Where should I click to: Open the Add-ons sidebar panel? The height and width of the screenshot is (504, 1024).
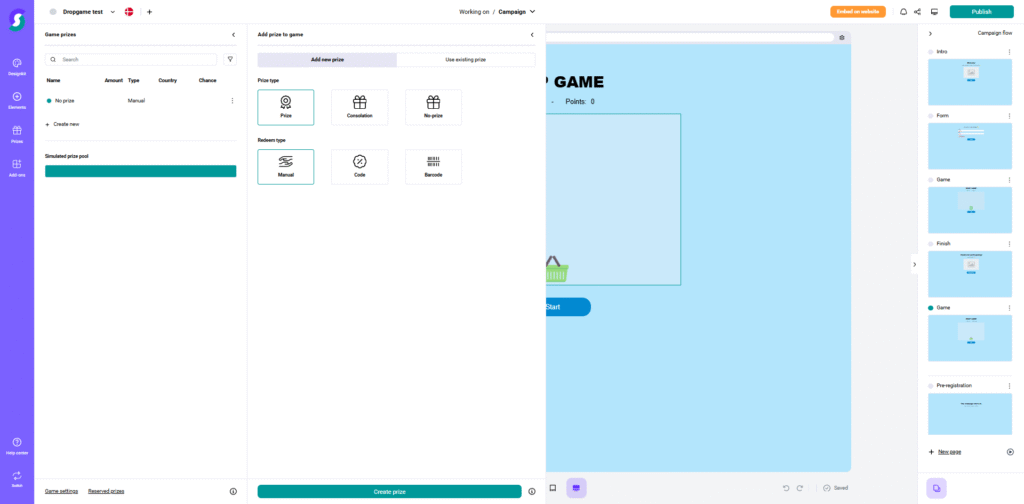point(17,168)
